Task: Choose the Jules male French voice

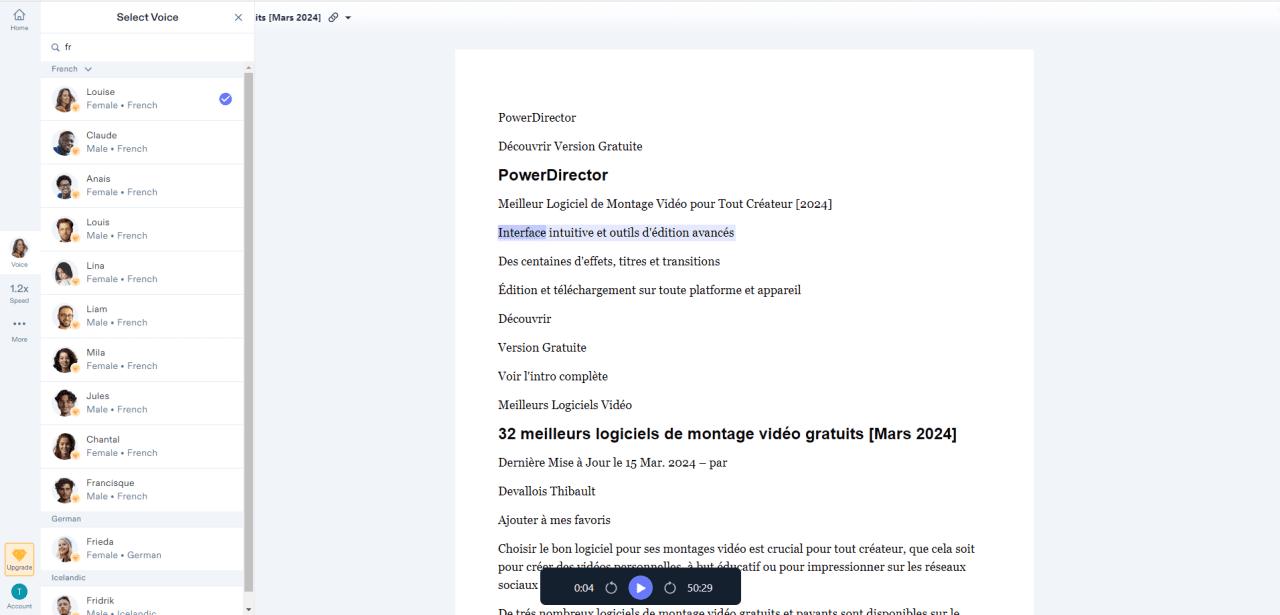Action: click(142, 403)
